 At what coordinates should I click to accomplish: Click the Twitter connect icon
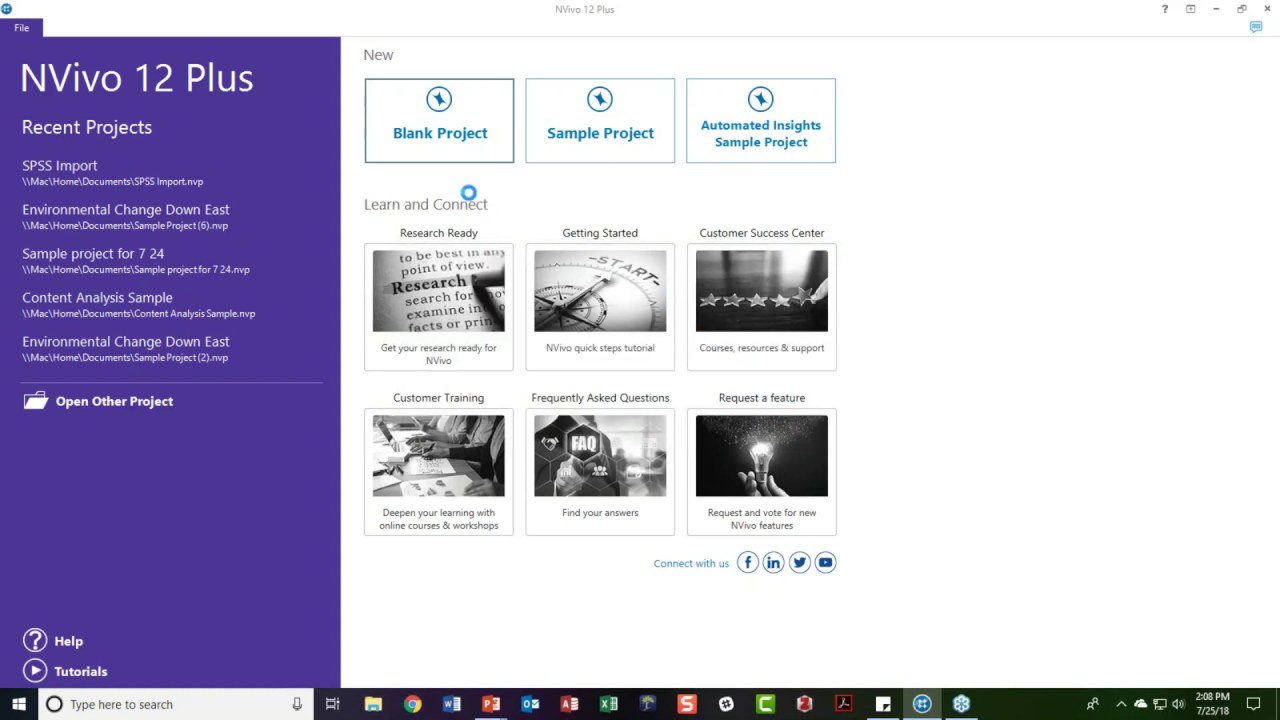pyautogui.click(x=799, y=563)
